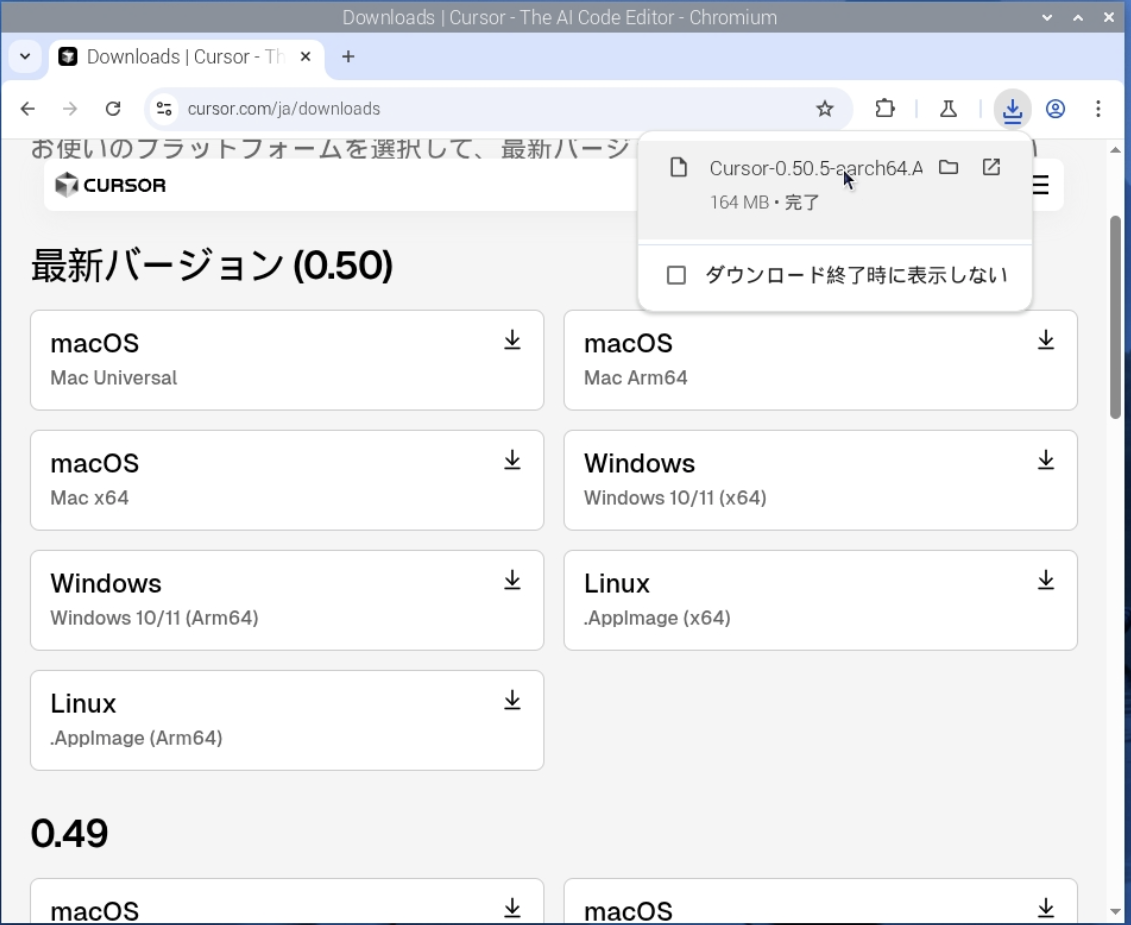1131x925 pixels.
Task: Bookmark this page with the star icon
Action: (824, 109)
